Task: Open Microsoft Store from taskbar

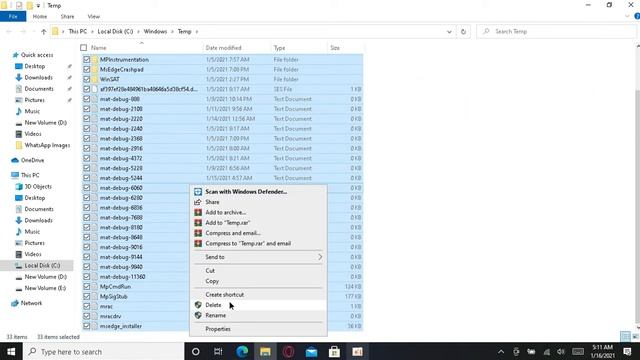Action: click(x=334, y=351)
